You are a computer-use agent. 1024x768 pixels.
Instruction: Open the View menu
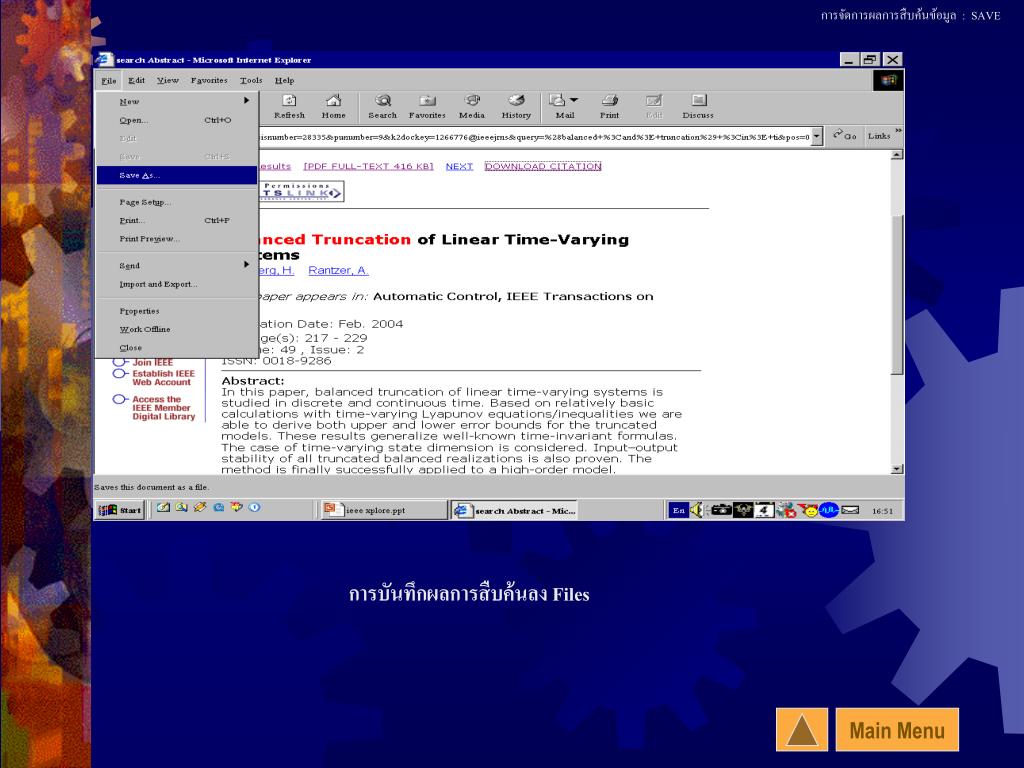click(167, 80)
